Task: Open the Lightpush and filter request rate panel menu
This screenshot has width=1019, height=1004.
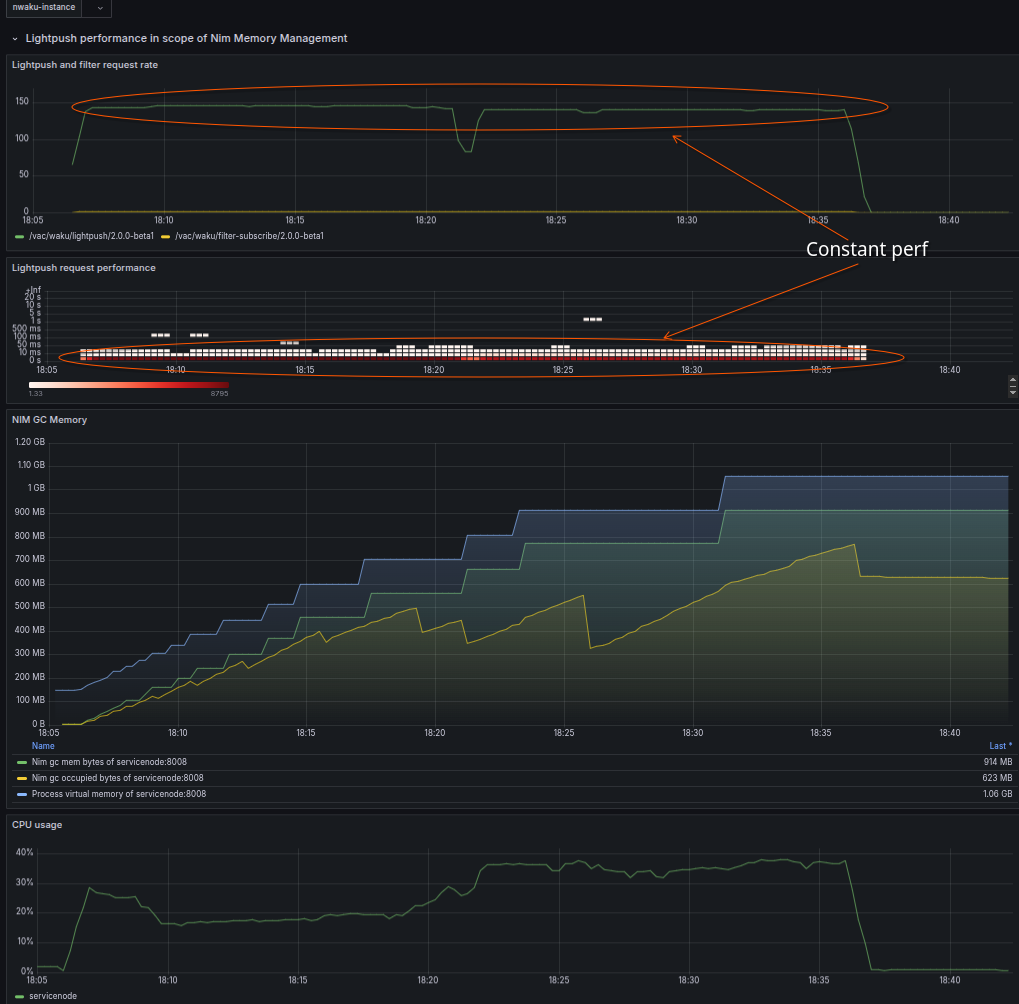Action: click(x=84, y=65)
